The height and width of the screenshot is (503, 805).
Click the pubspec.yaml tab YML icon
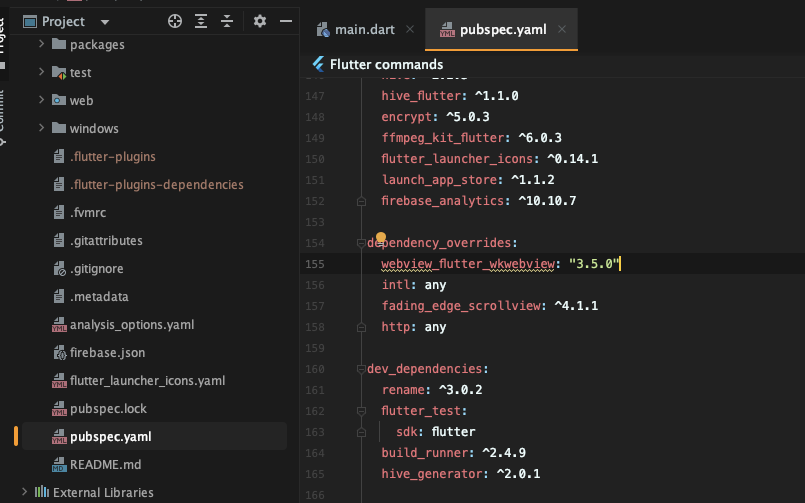pyautogui.click(x=447, y=30)
